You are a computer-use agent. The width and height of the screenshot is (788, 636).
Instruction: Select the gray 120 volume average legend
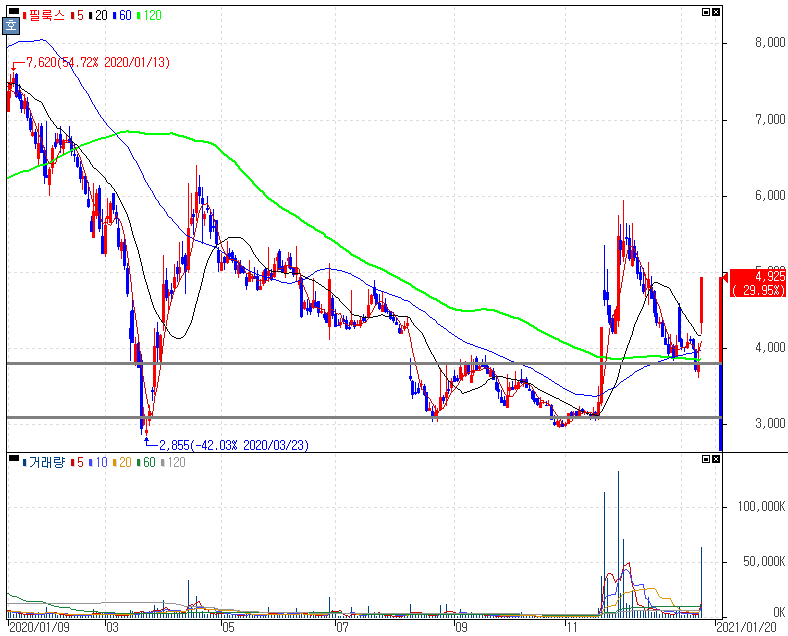coord(173,462)
